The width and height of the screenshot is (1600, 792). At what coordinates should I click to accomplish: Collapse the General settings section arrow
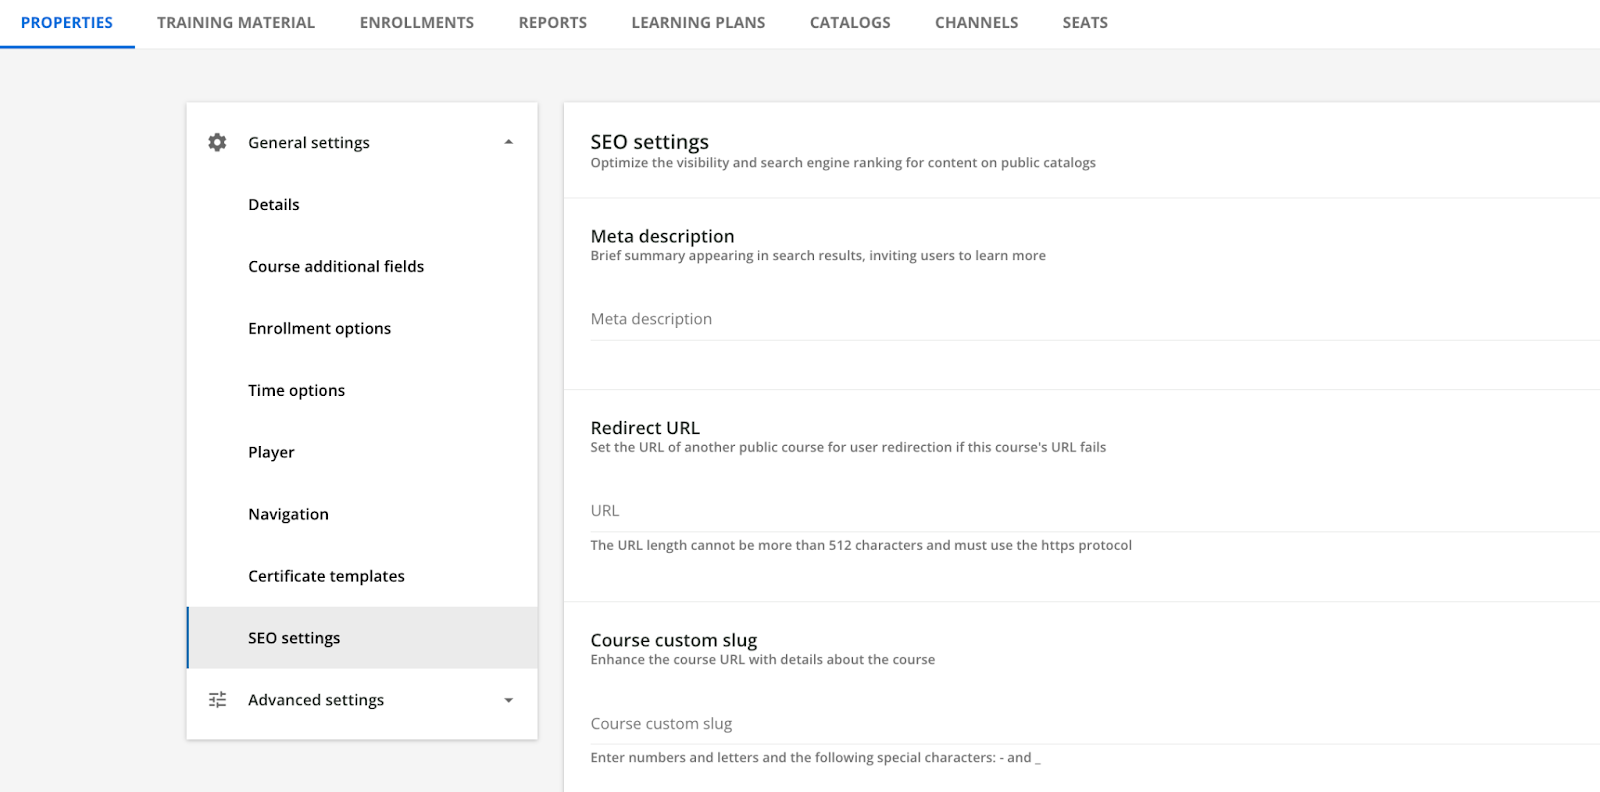[508, 142]
